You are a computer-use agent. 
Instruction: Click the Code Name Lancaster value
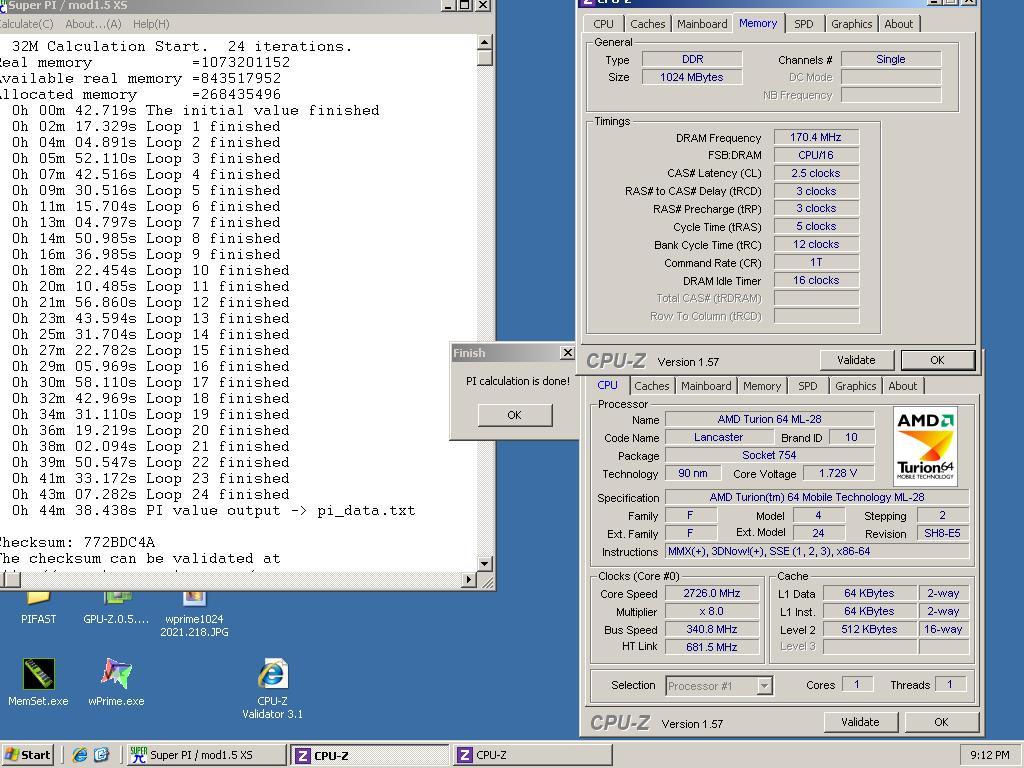(718, 437)
